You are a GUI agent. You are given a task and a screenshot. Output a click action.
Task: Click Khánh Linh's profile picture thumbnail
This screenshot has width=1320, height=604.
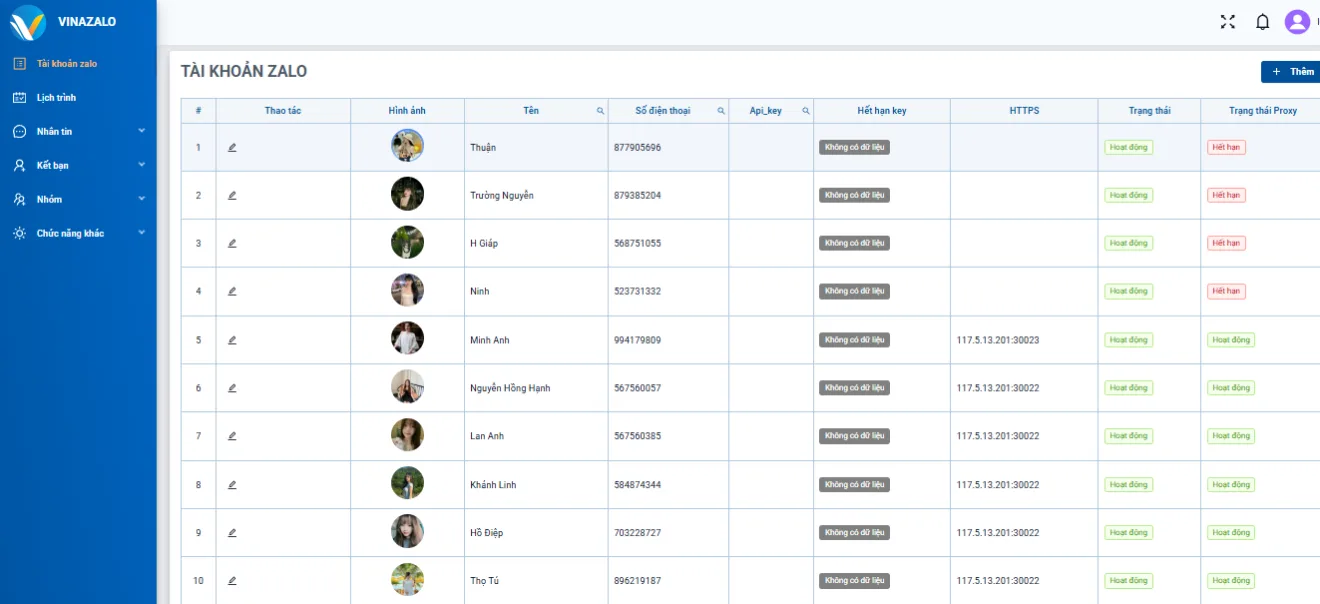click(407, 484)
